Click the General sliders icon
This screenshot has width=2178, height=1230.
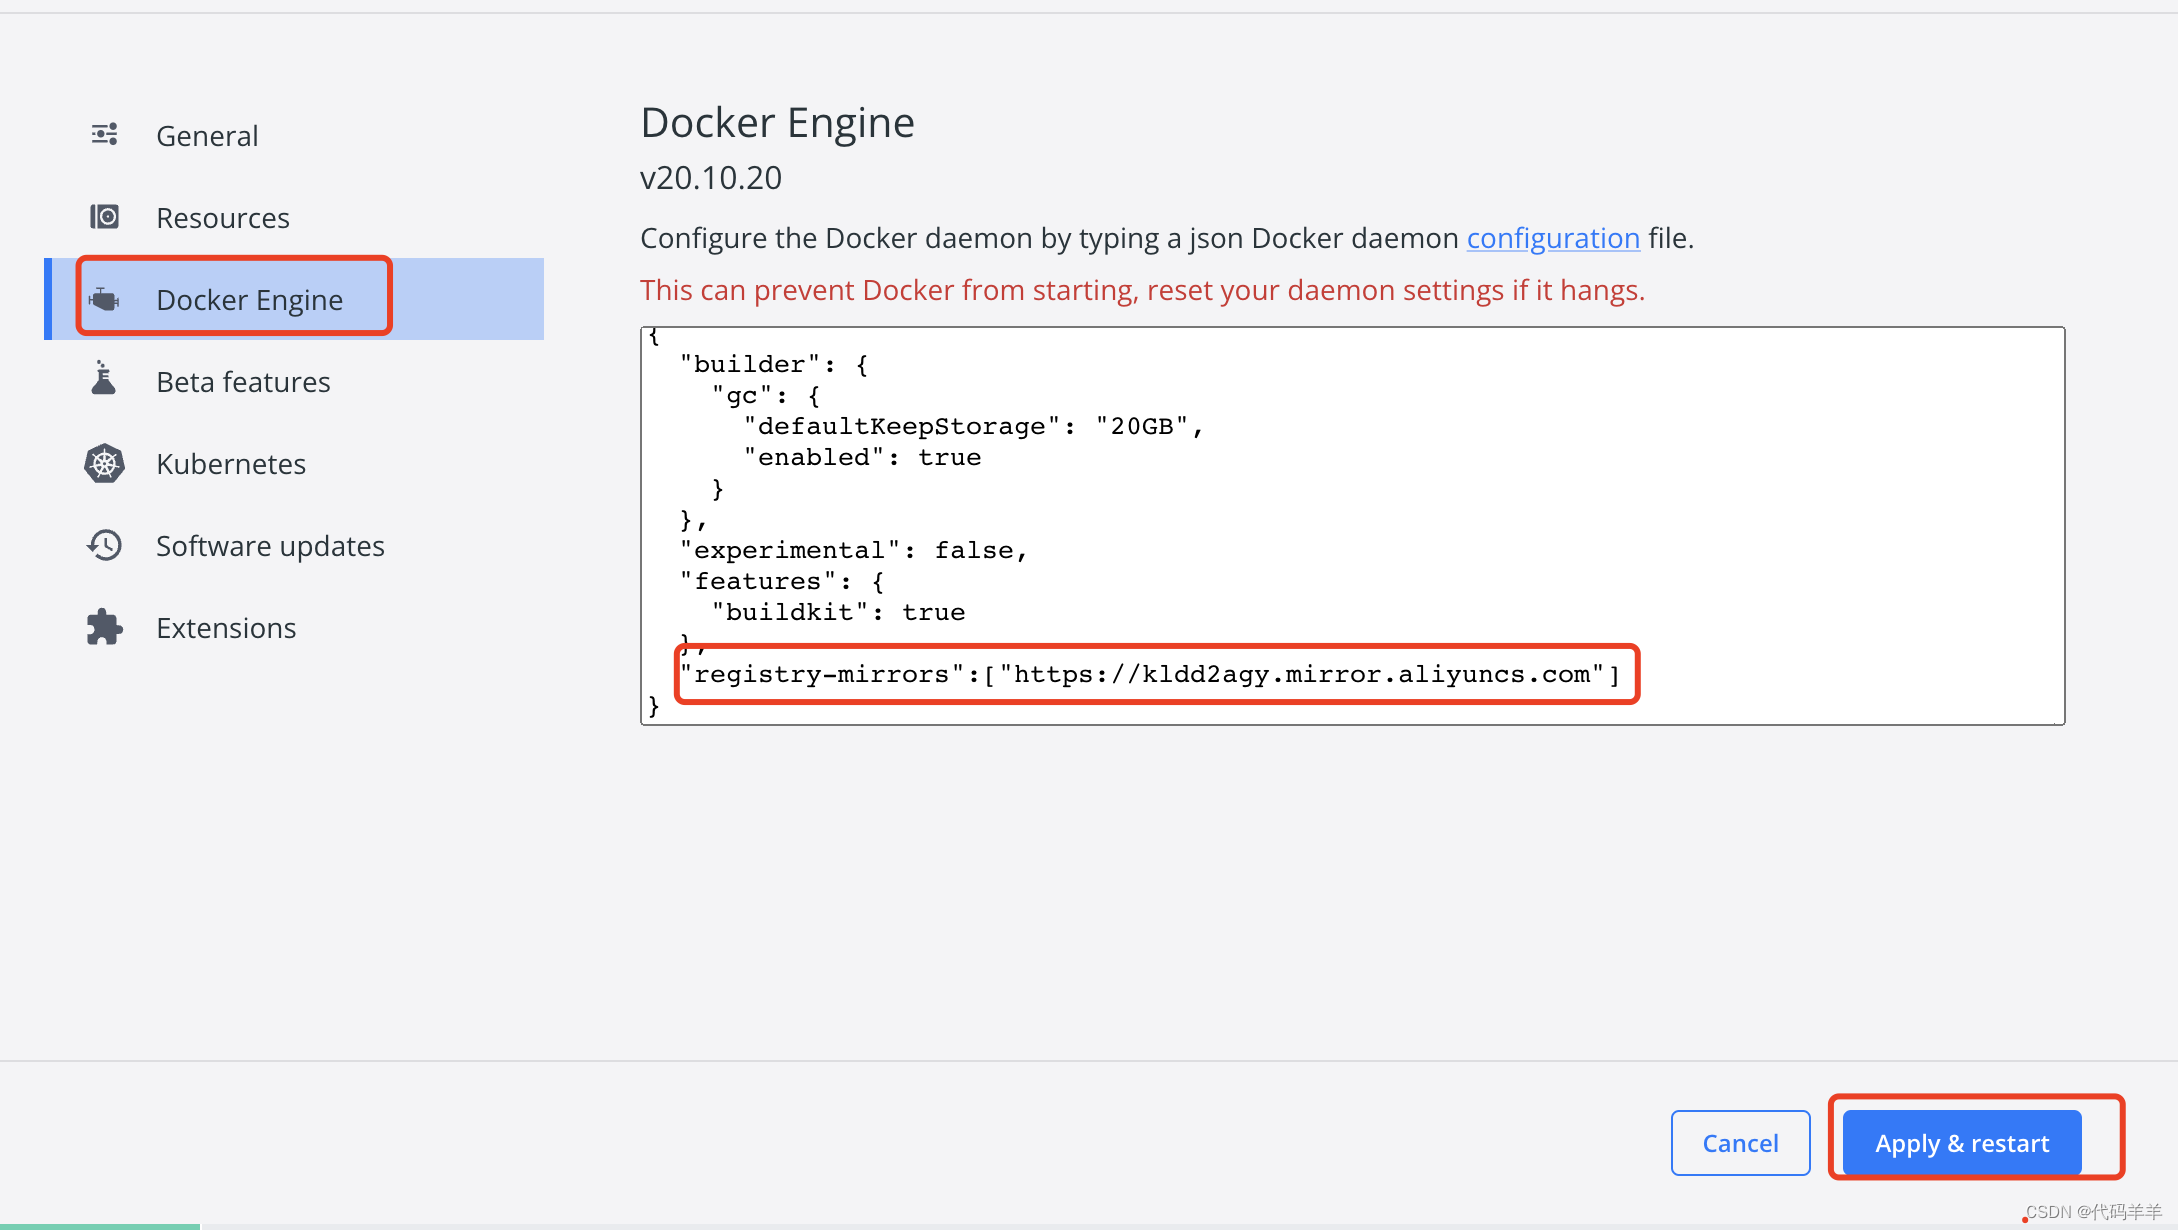[105, 134]
